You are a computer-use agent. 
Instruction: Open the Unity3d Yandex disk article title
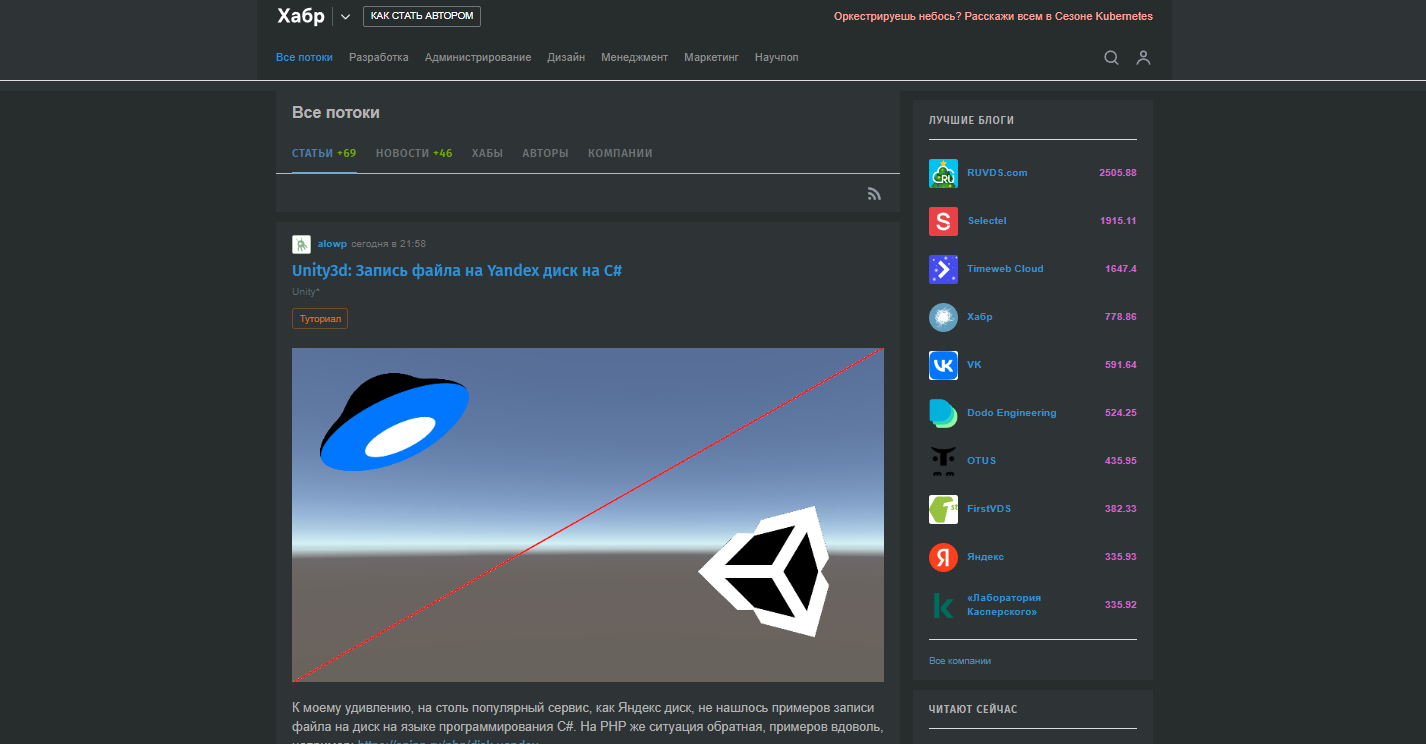458,271
